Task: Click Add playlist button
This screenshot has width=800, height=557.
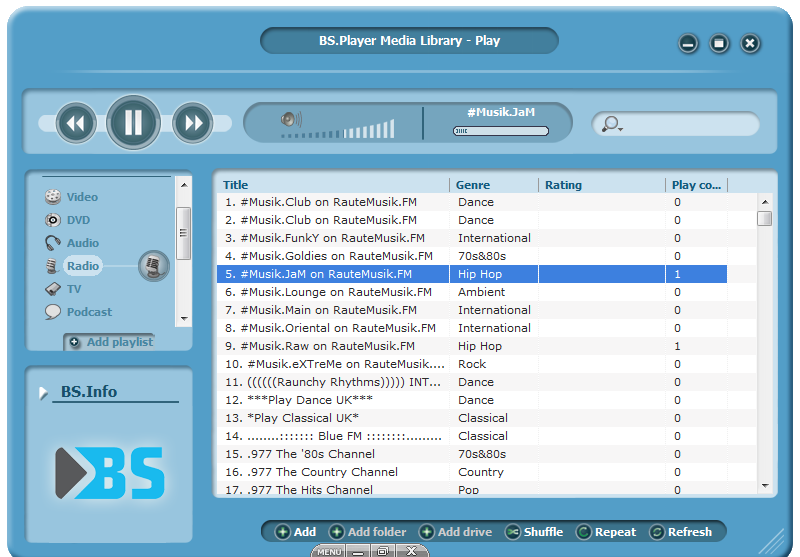Action: 110,342
